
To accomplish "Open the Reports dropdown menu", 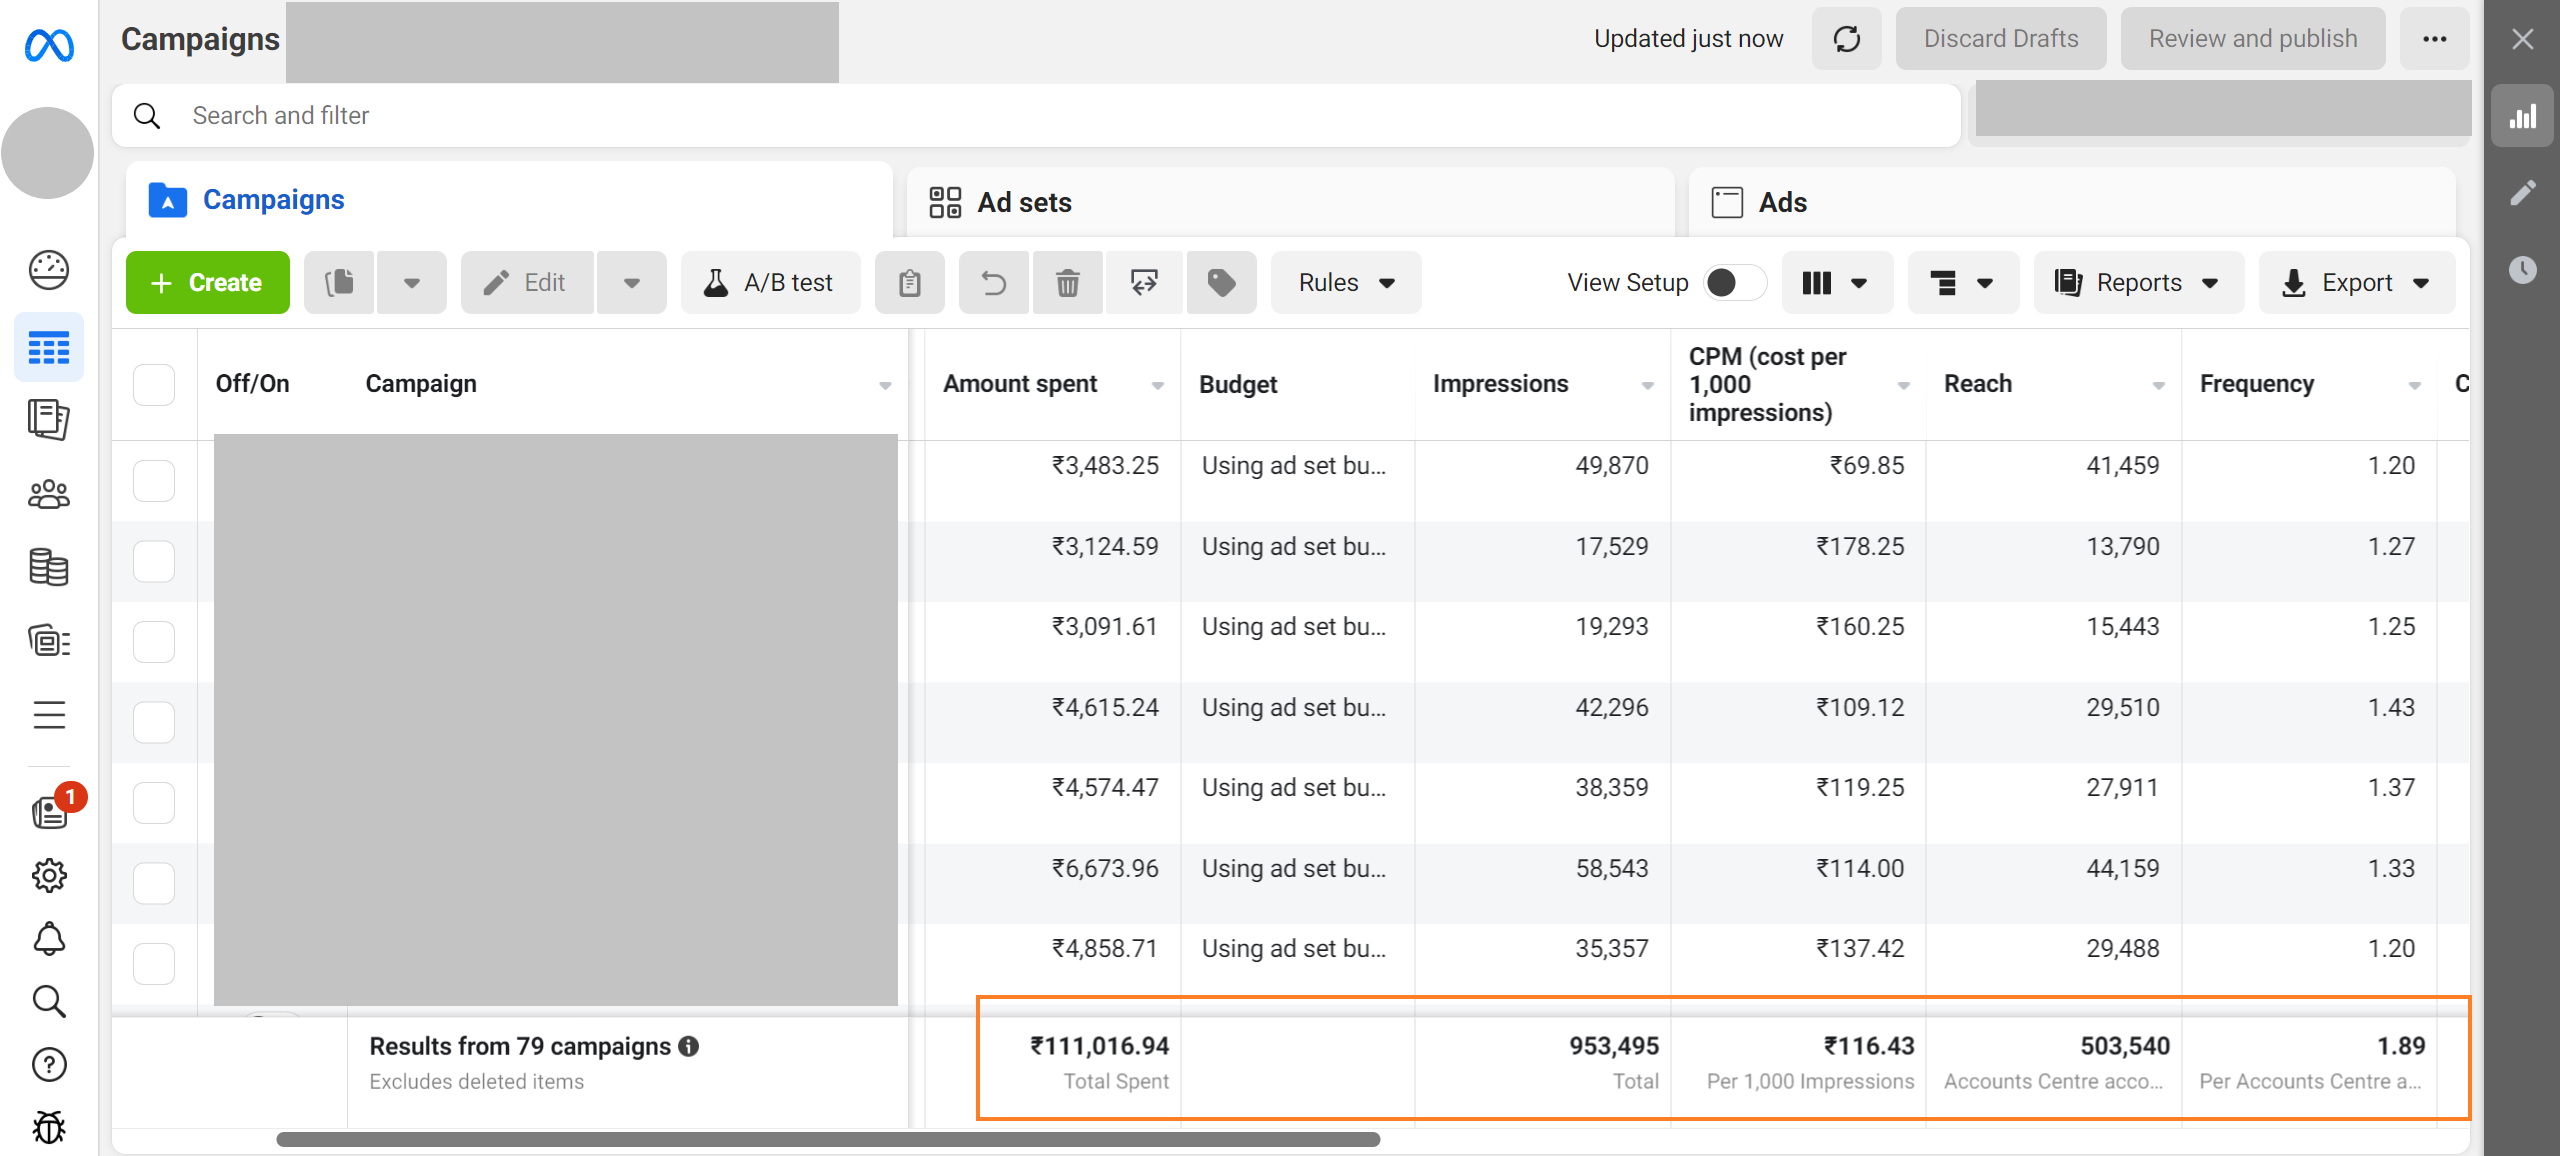I will pyautogui.click(x=2138, y=283).
